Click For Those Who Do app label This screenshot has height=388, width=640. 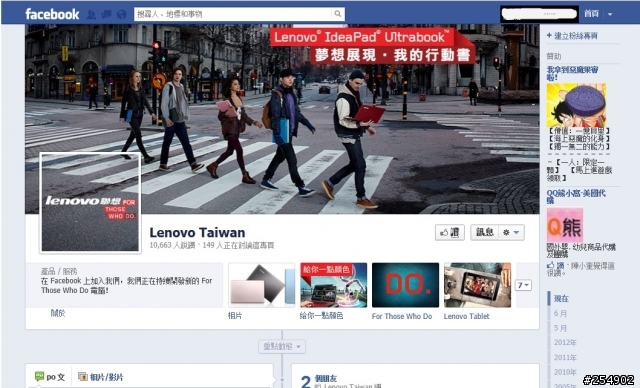(402, 316)
